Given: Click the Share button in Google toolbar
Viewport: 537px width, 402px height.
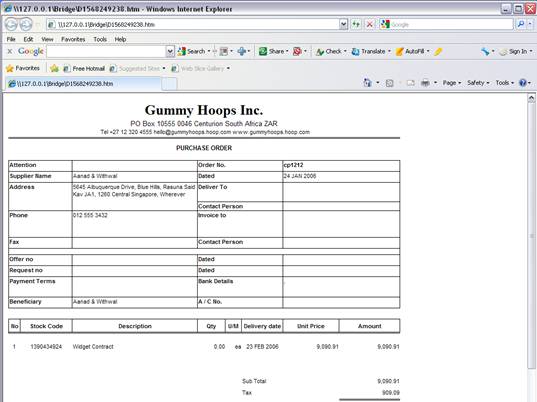Looking at the screenshot, I should (x=272, y=51).
